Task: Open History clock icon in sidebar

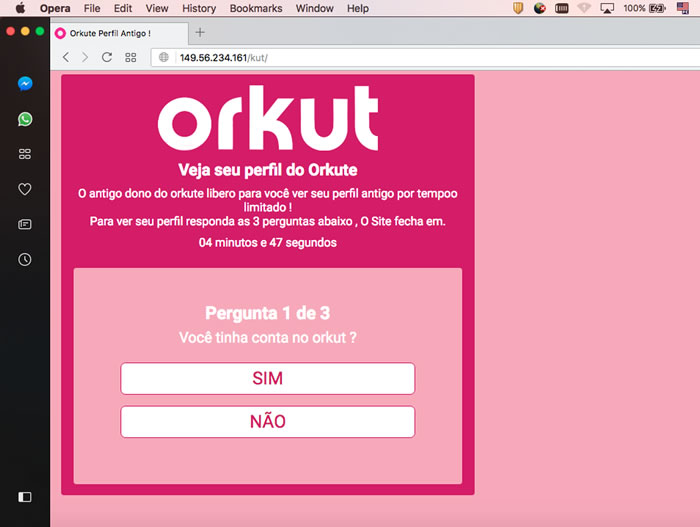Action: point(25,259)
